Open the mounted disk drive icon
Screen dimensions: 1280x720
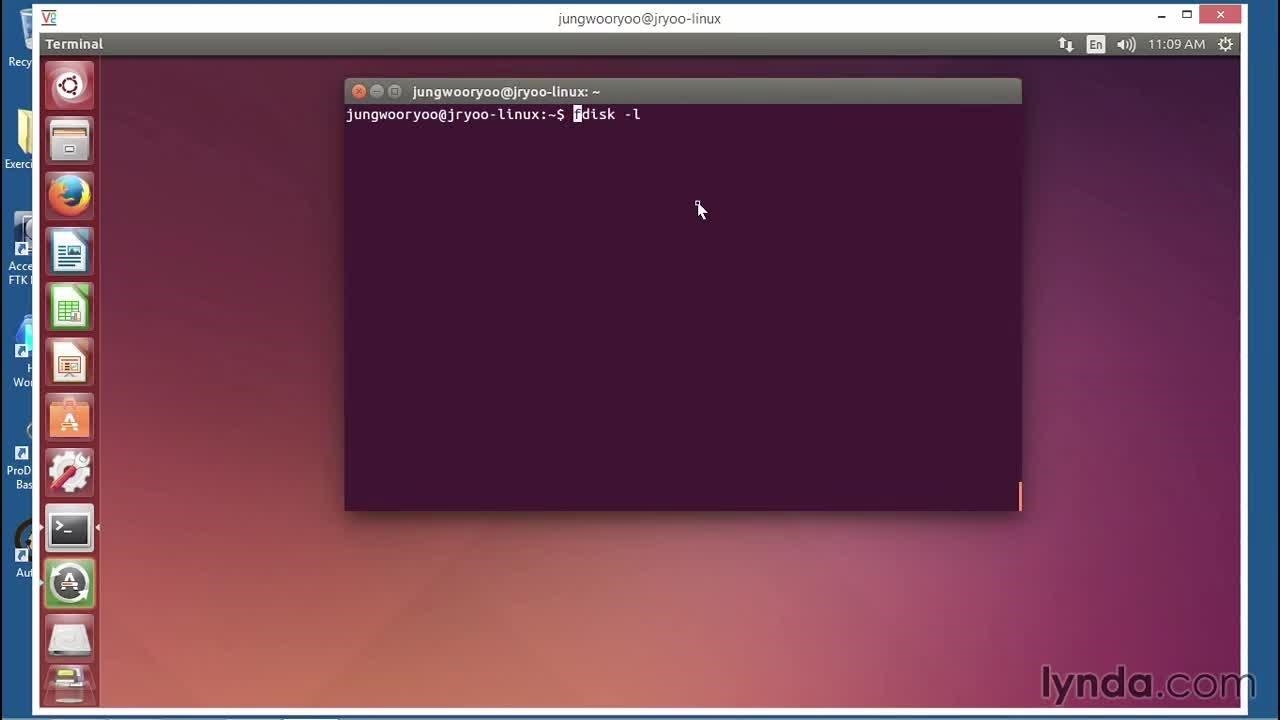[69, 638]
